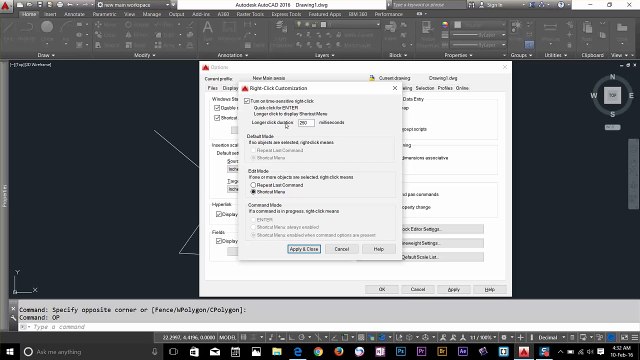Expand the Layers panel dropdown
The width and height of the screenshot is (640, 360).
[x=324, y=55]
